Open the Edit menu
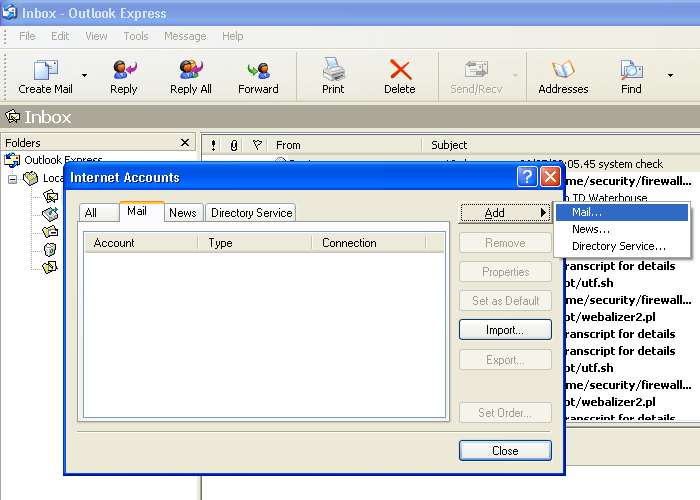Image resolution: width=700 pixels, height=500 pixels. click(x=60, y=36)
